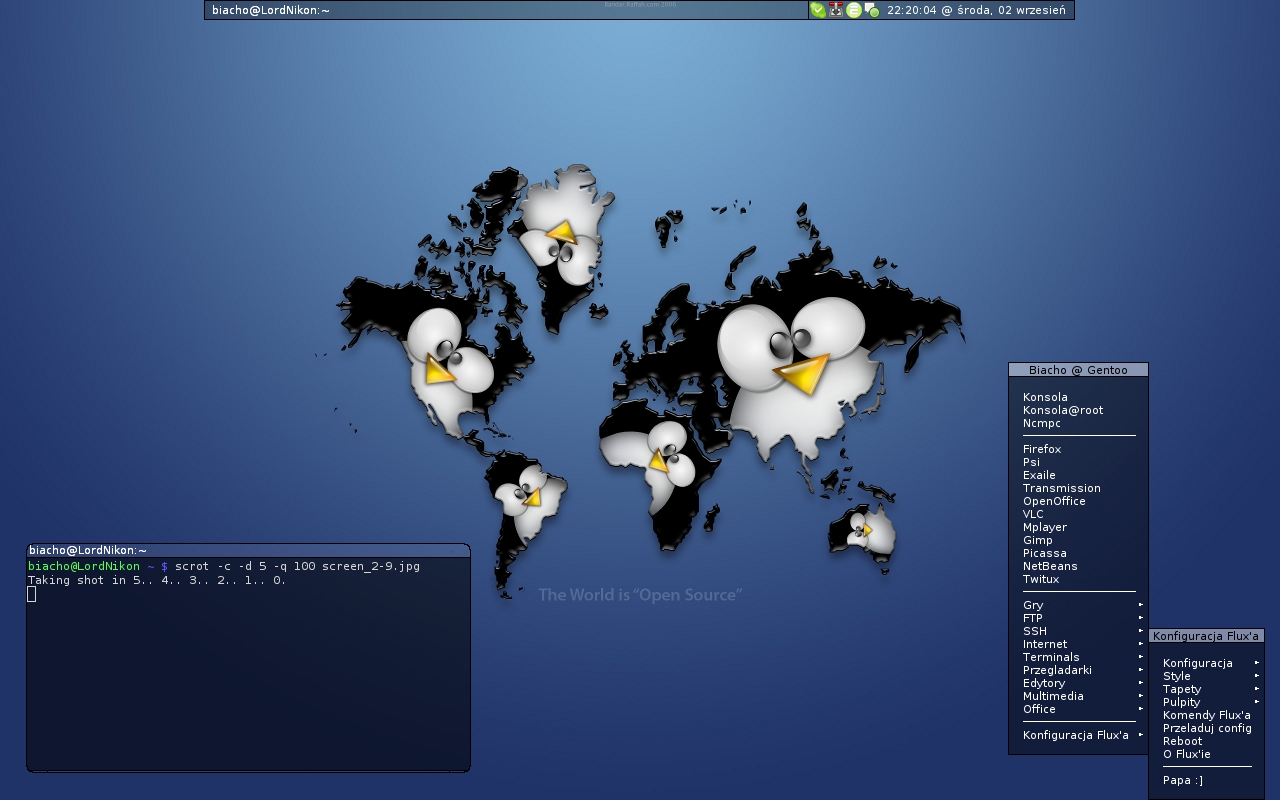The width and height of the screenshot is (1280, 800).
Task: Launch OpenOffice from the menu
Action: (1078, 501)
